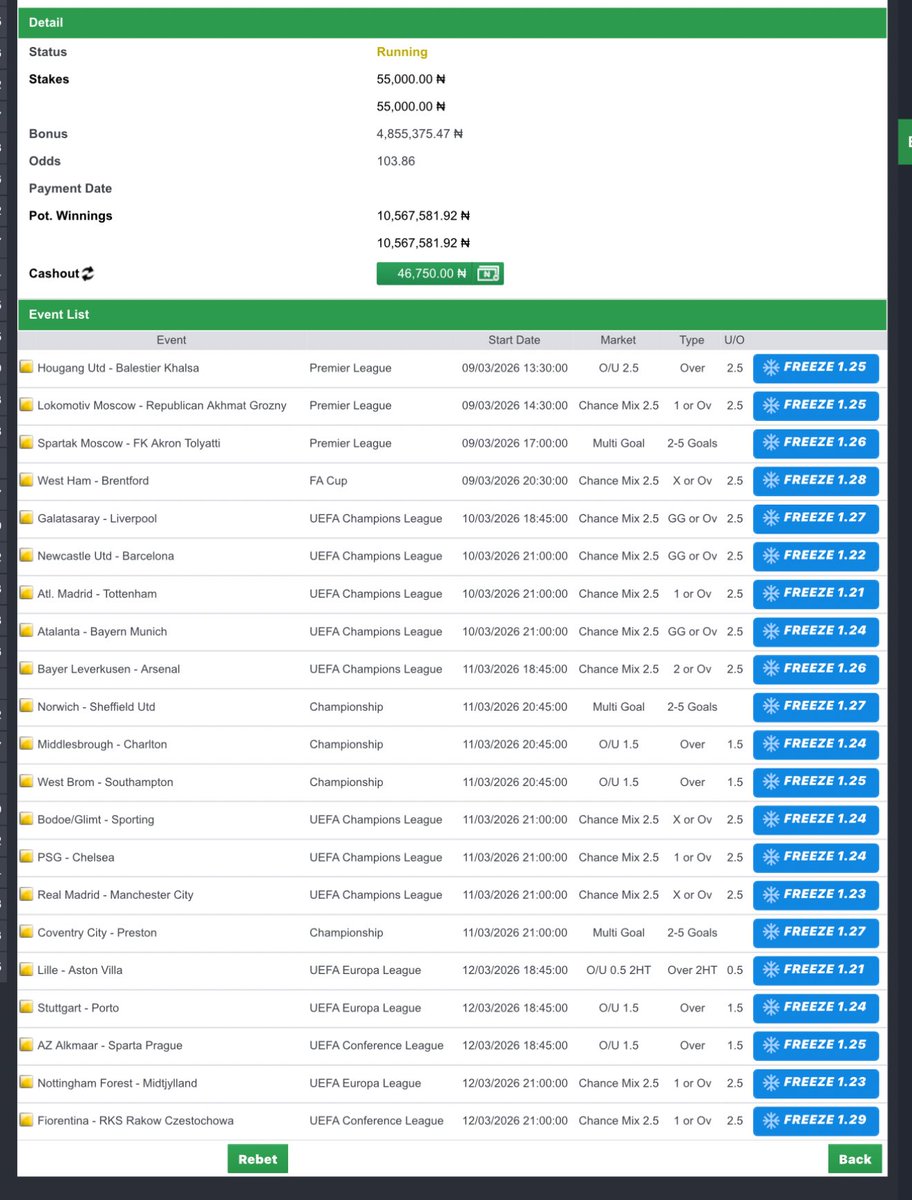Freeze odds 1.21 for Atl. Madrid - Tottenham
Image resolution: width=912 pixels, height=1200 pixels.
tap(816, 593)
